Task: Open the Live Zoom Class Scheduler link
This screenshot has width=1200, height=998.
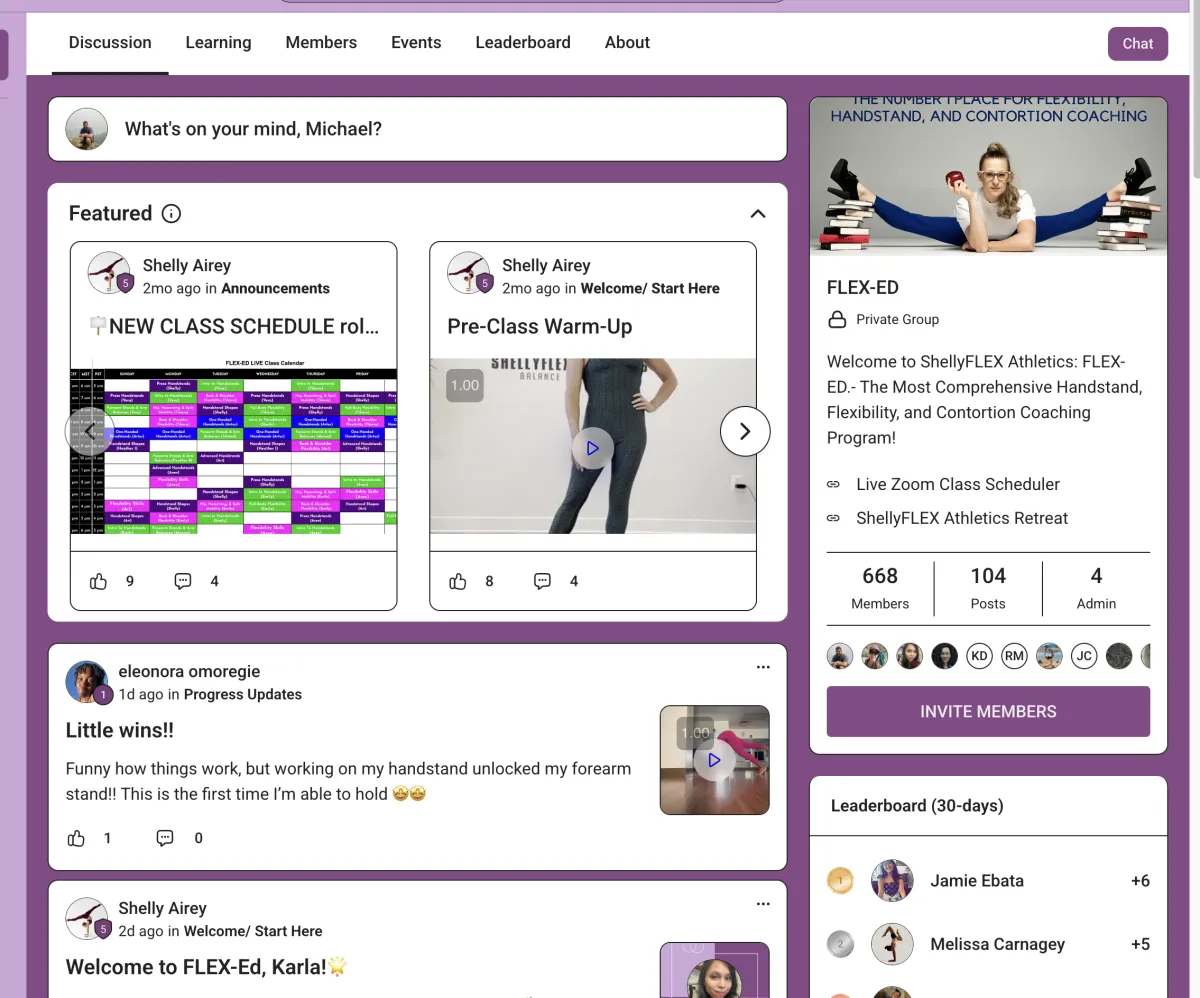Action: (957, 484)
